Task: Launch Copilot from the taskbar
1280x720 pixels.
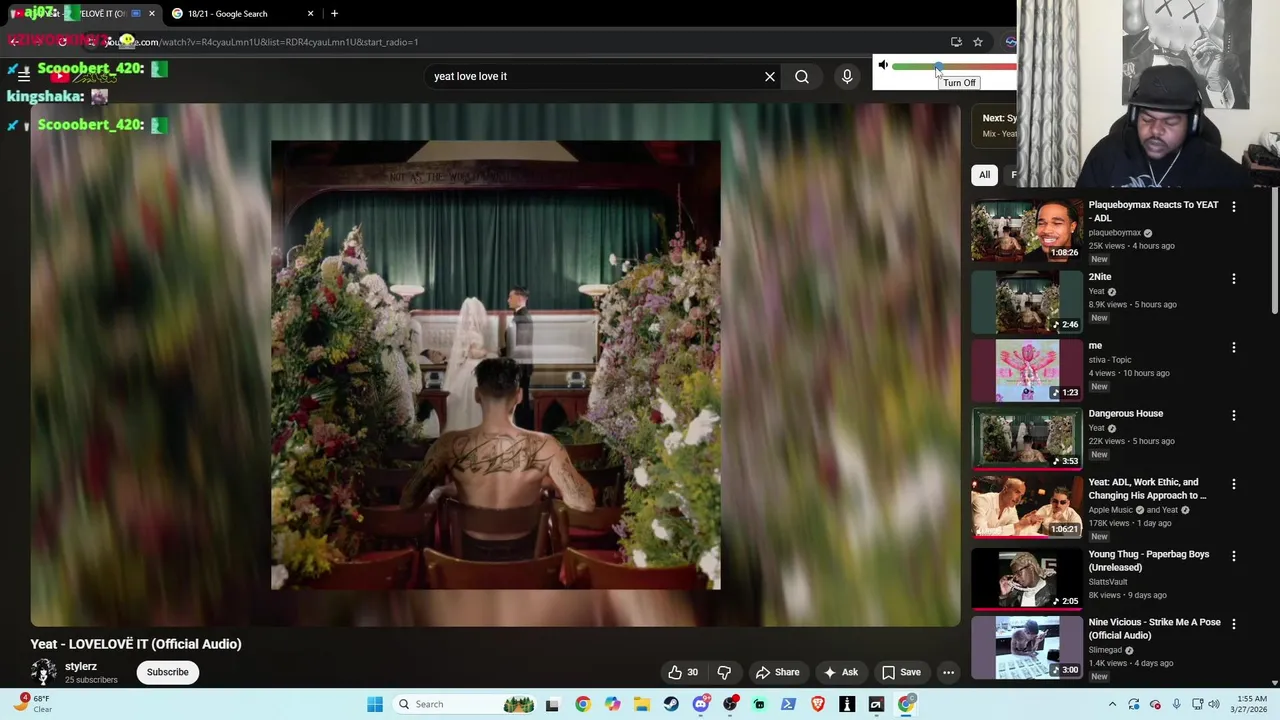Action: [x=612, y=704]
